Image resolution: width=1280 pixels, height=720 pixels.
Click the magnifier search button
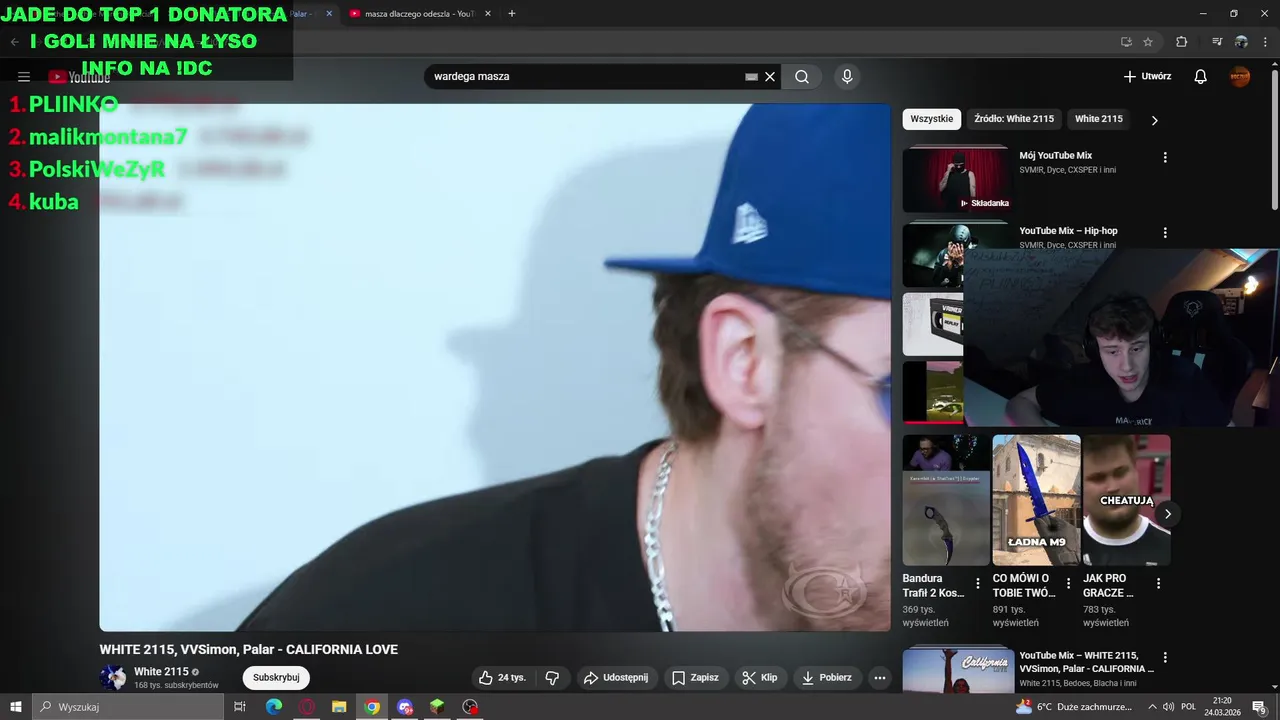tap(802, 77)
